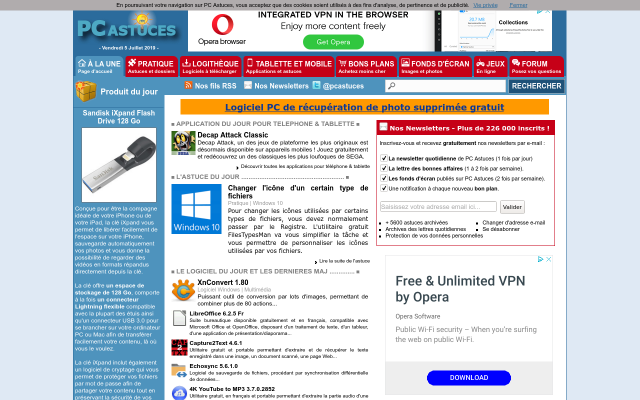Click Se désabonner link
Image resolution: width=640 pixels, height=400 pixels.
point(501,229)
